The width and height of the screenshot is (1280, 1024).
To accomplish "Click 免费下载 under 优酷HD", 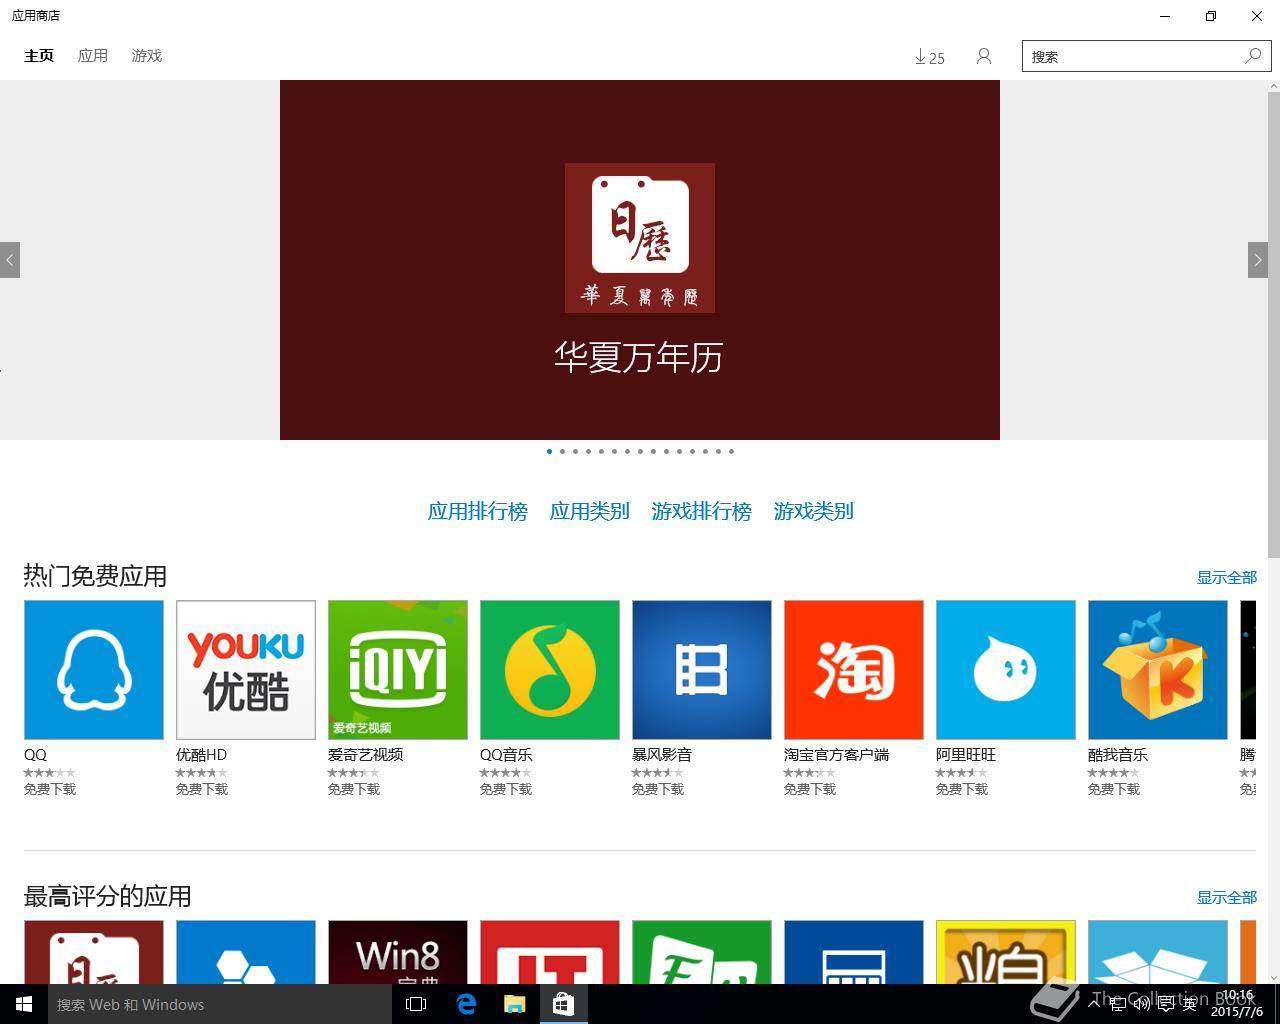I will (x=202, y=789).
